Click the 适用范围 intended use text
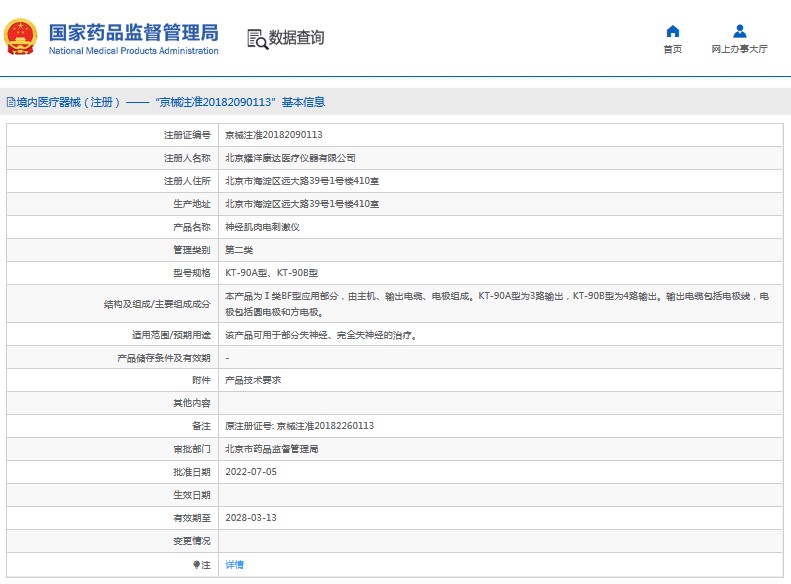The width and height of the screenshot is (791, 584). 321,335
